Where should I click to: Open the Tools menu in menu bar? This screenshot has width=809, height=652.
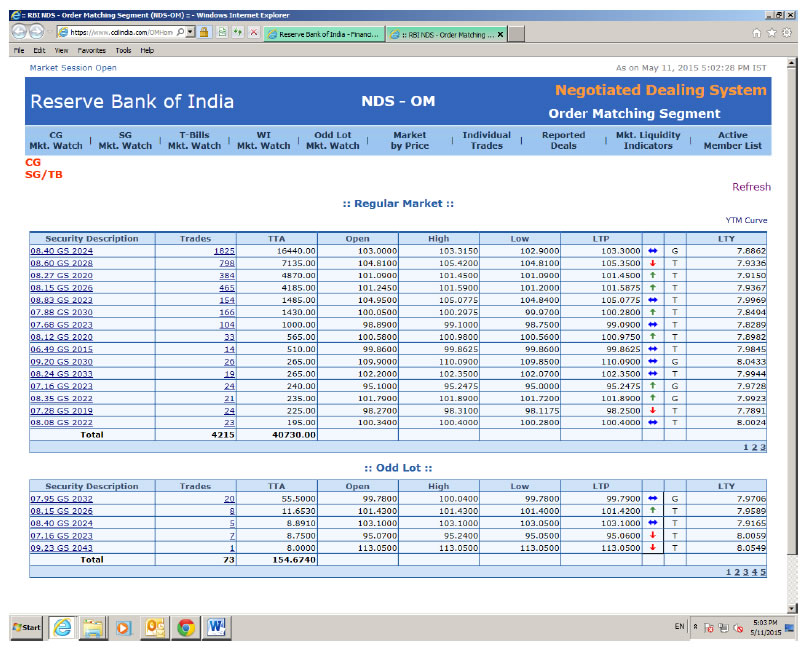pos(123,50)
